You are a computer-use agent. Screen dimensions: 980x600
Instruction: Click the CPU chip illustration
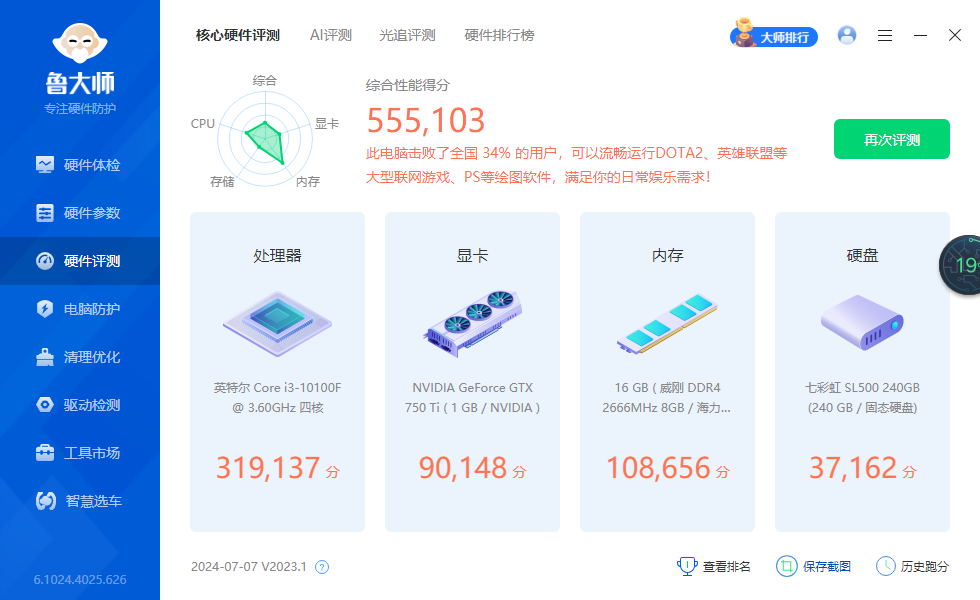click(x=278, y=323)
